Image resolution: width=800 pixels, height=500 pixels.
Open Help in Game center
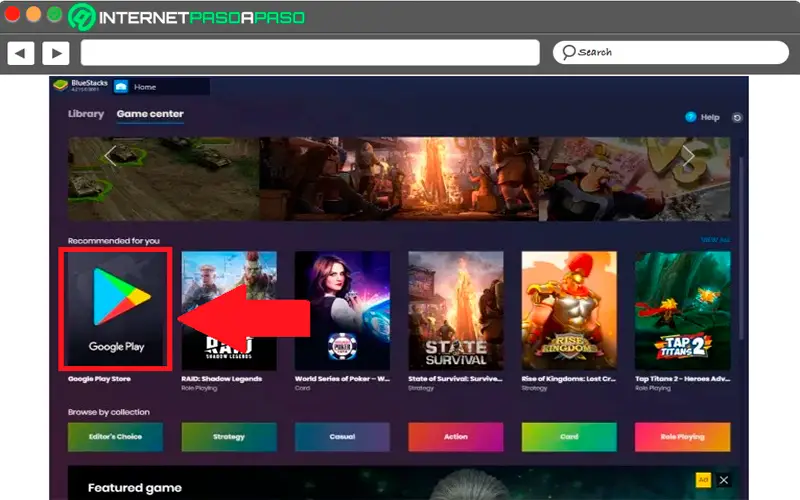[x=710, y=117]
